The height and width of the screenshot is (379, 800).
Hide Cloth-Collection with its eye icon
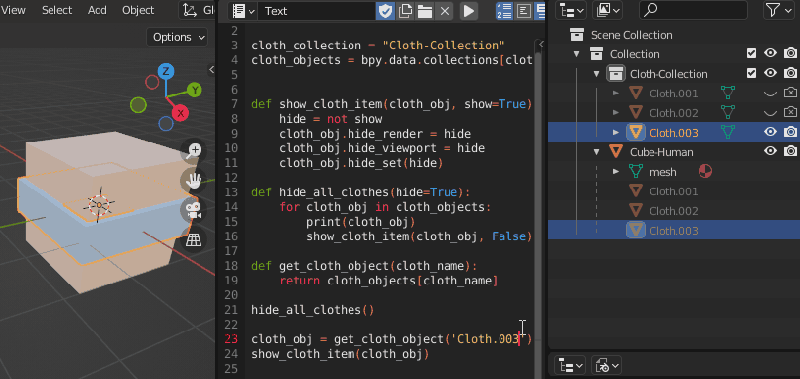coord(770,73)
